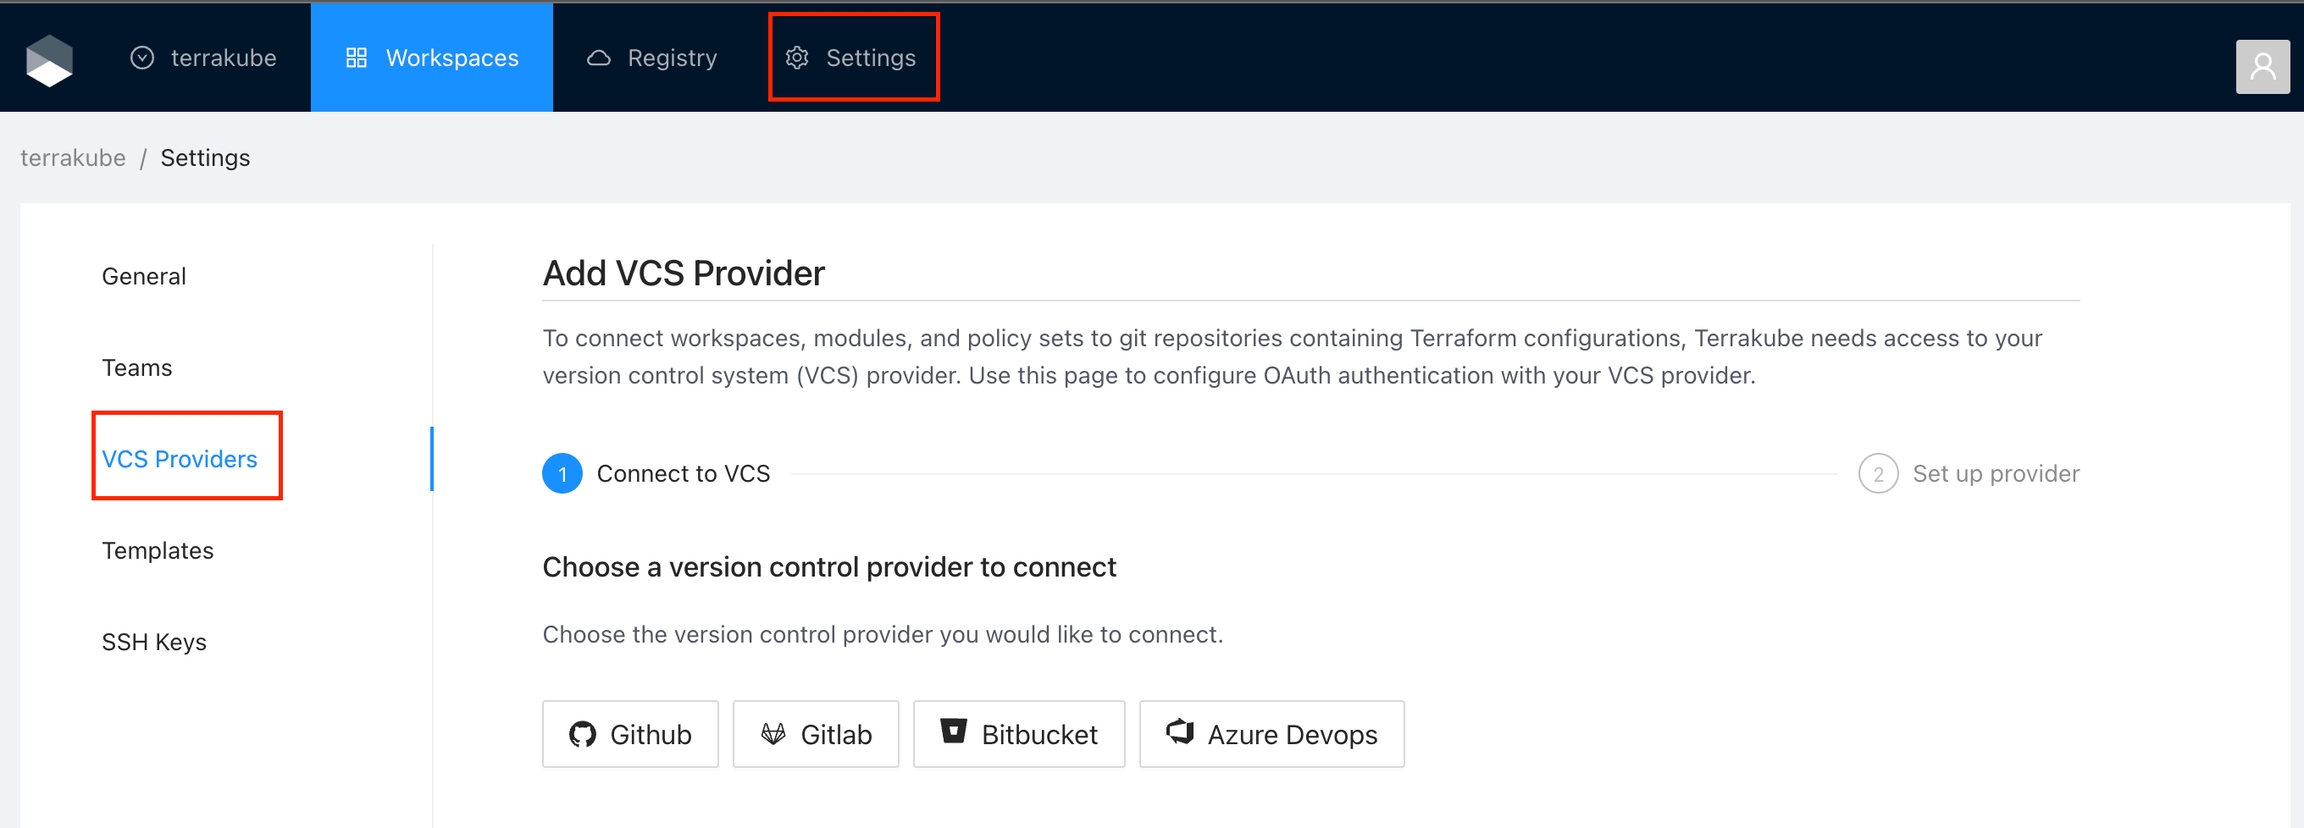Viewport: 2304px width, 828px height.
Task: Click the Gitlab fox icon
Action: click(773, 734)
